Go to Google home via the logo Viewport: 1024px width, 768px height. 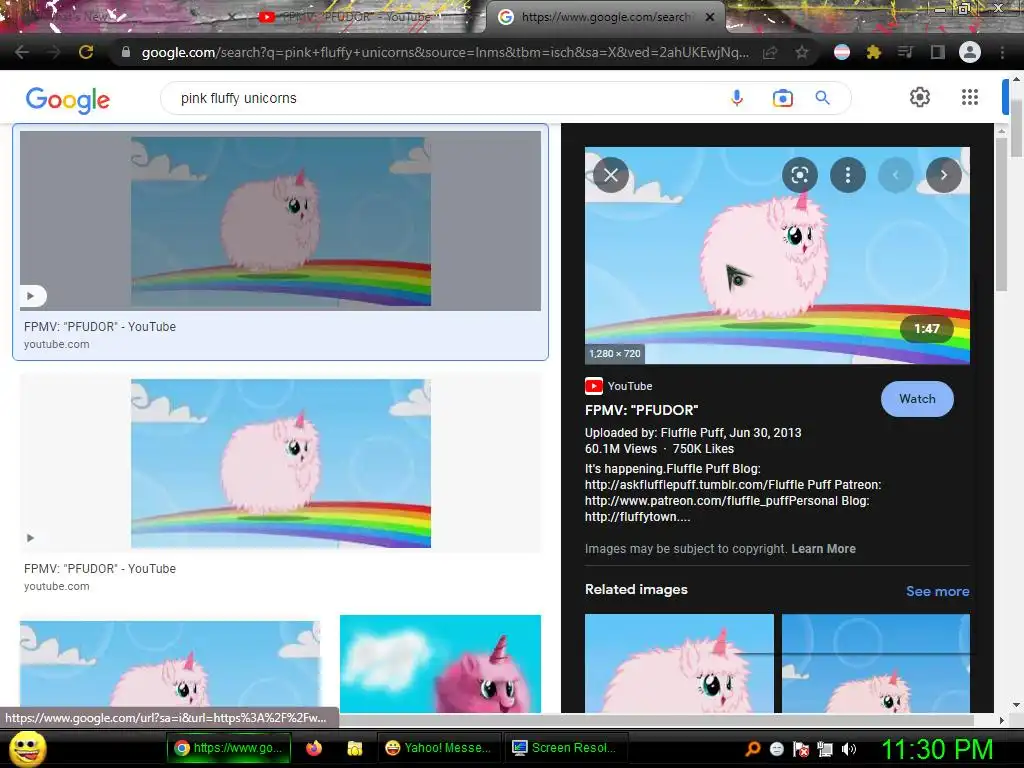click(x=68, y=99)
